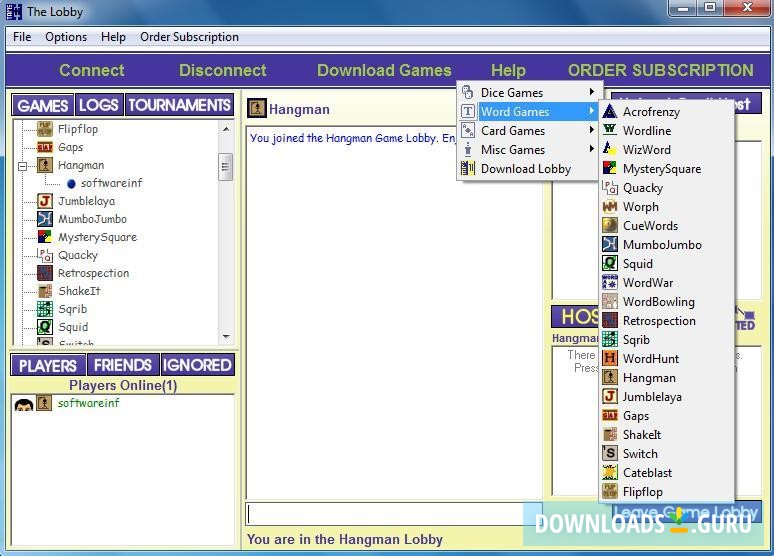Click the Gaps icon in games tree
Image resolution: width=774 pixels, height=556 pixels.
(x=44, y=147)
